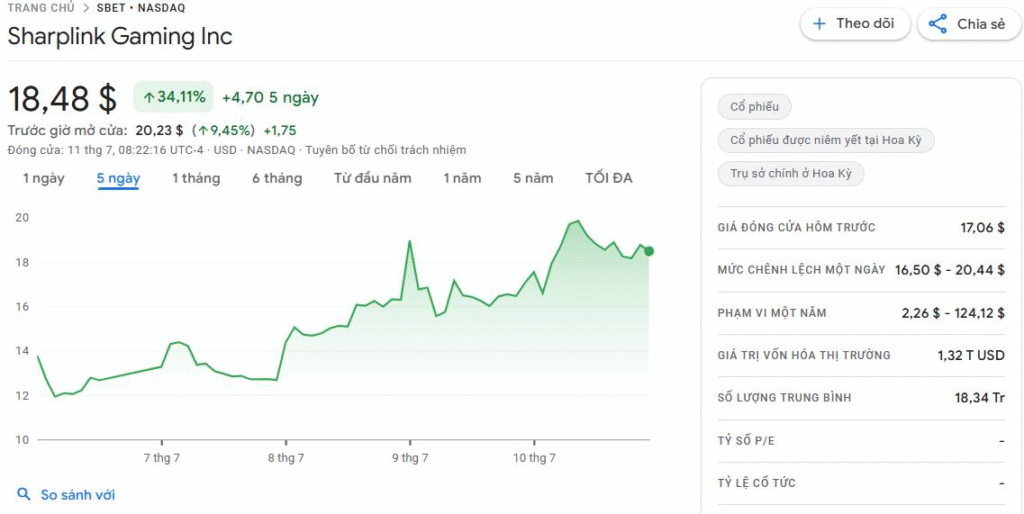The height and width of the screenshot is (514, 1024).
Task: Click the green up-arrow 34,11% badge
Action: coord(174,97)
